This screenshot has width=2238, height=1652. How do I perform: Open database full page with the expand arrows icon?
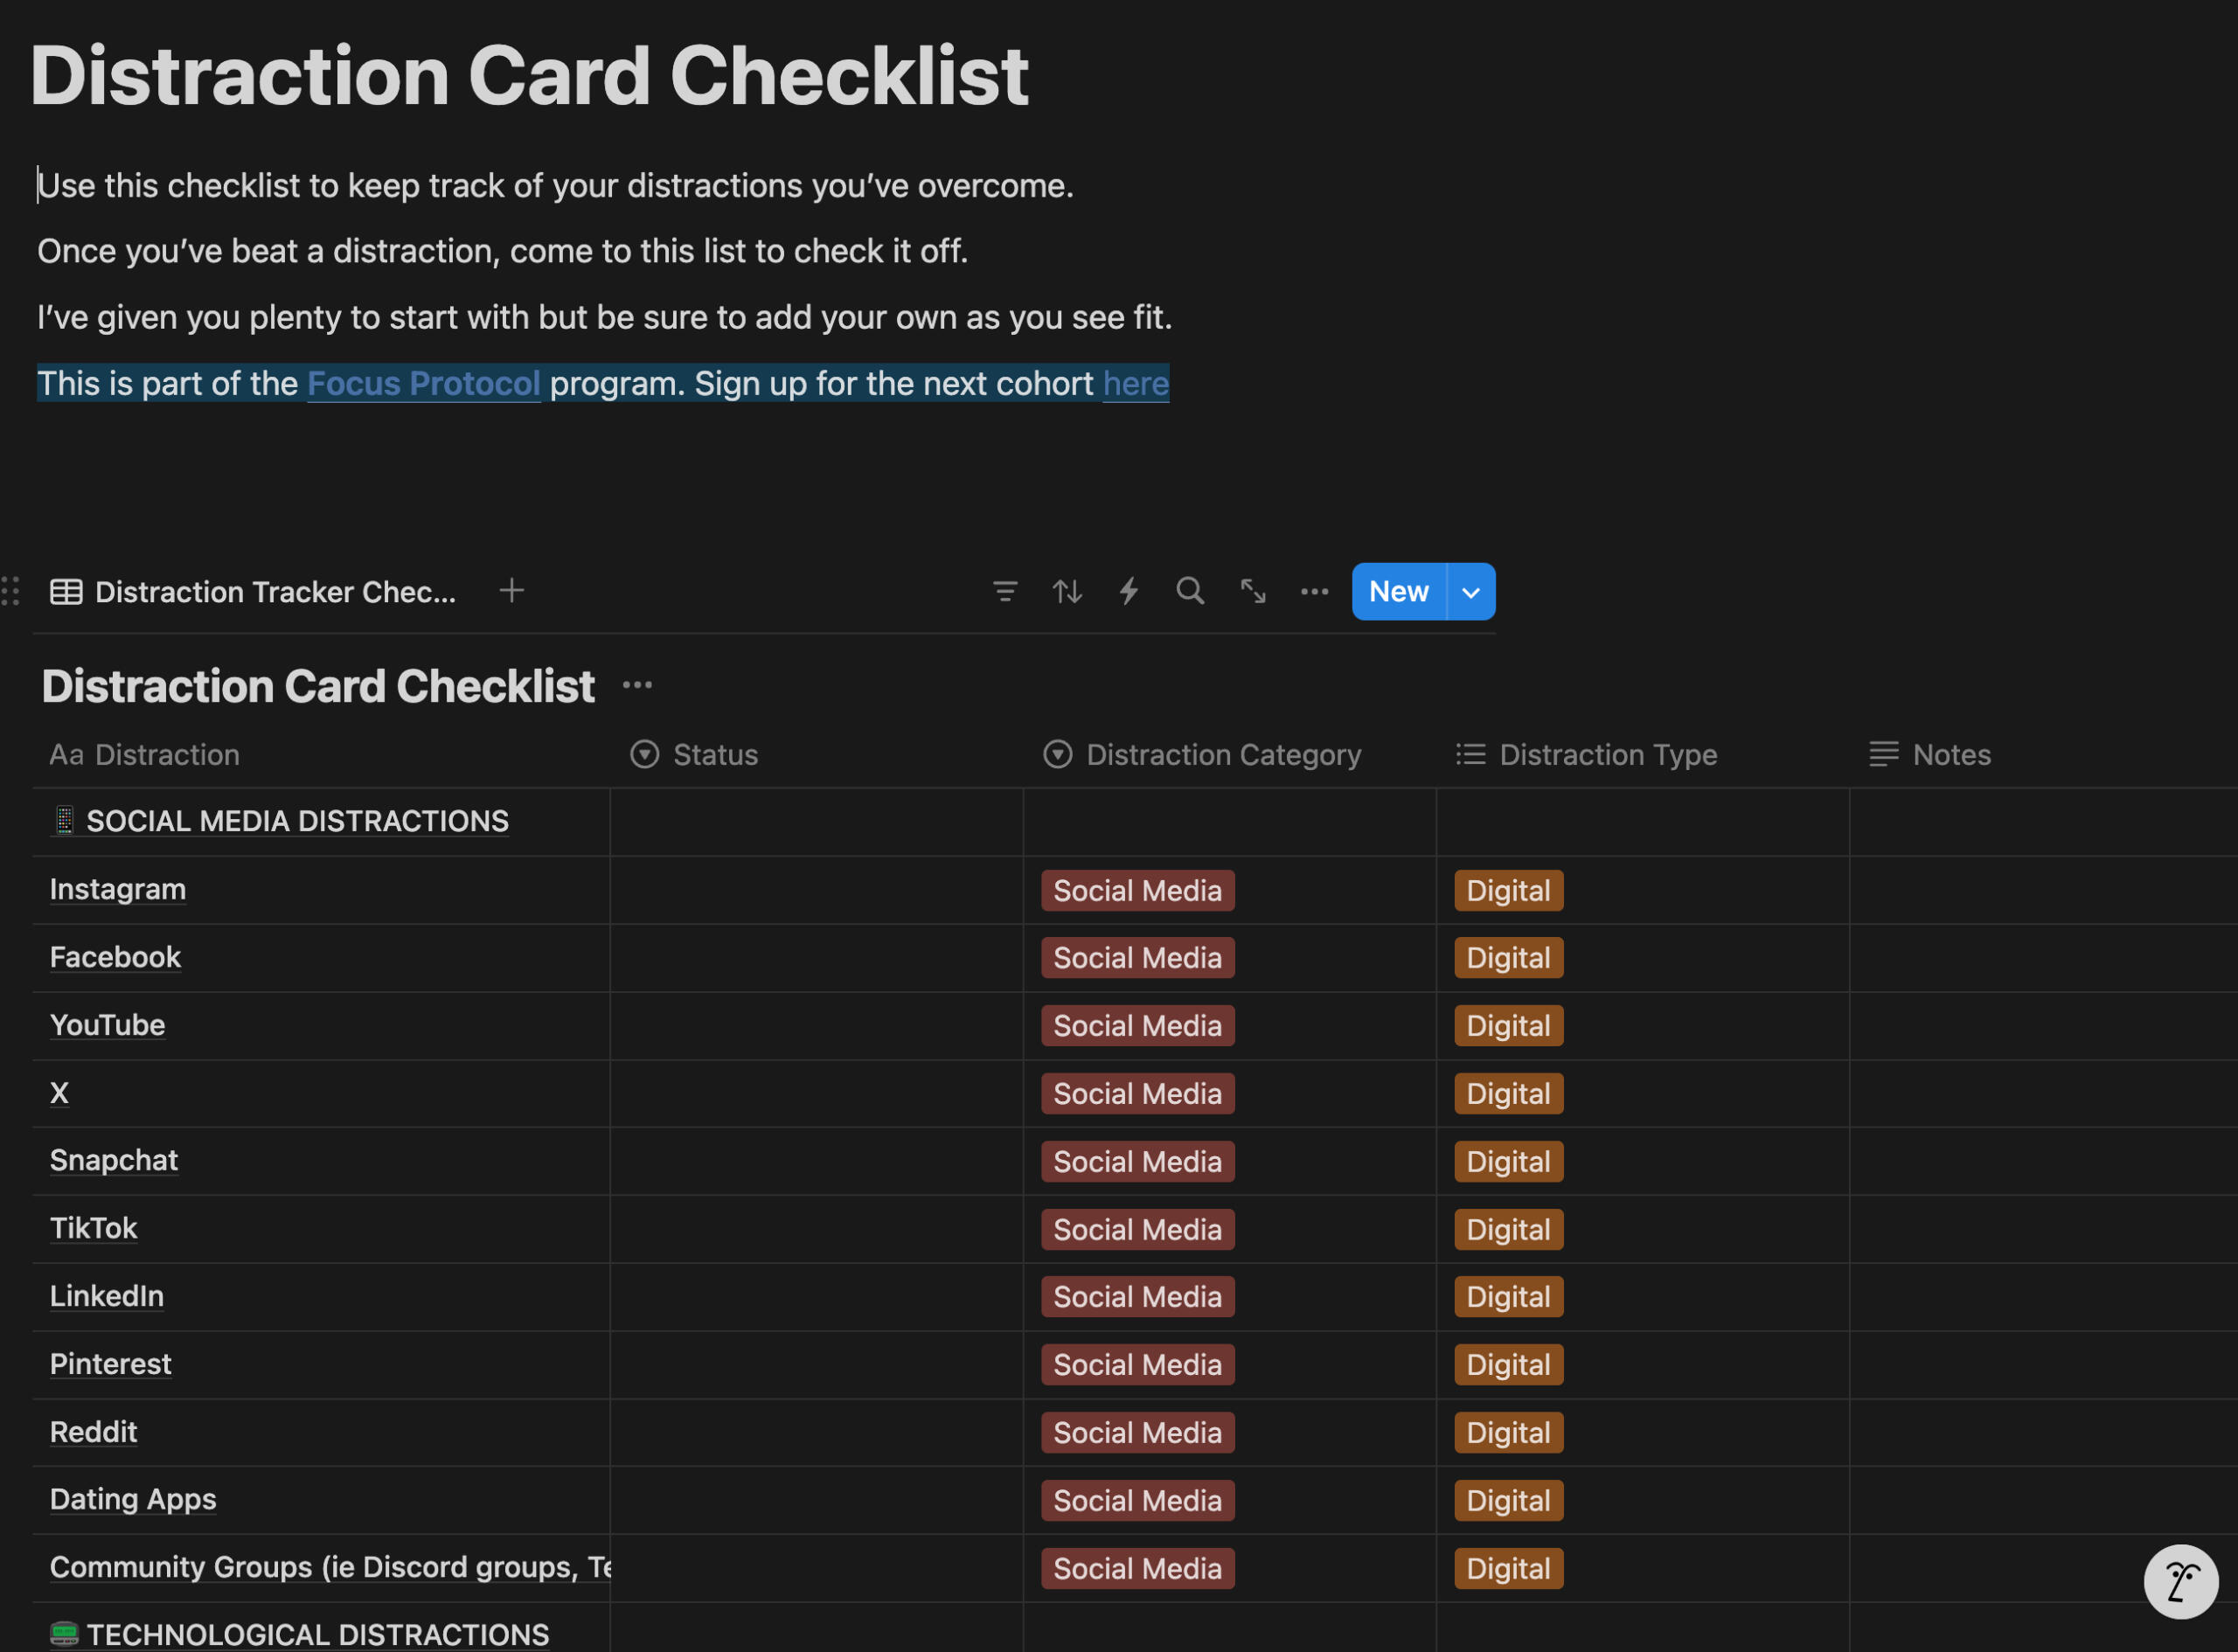(x=1253, y=592)
